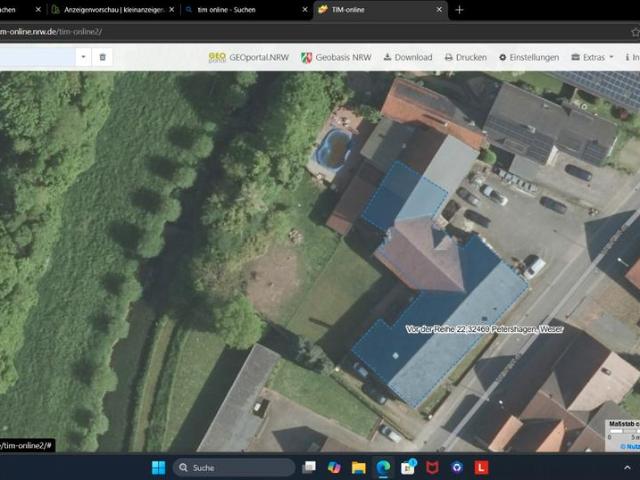Open the McAfee taskbar icon
The image size is (640, 480).
pos(432,468)
